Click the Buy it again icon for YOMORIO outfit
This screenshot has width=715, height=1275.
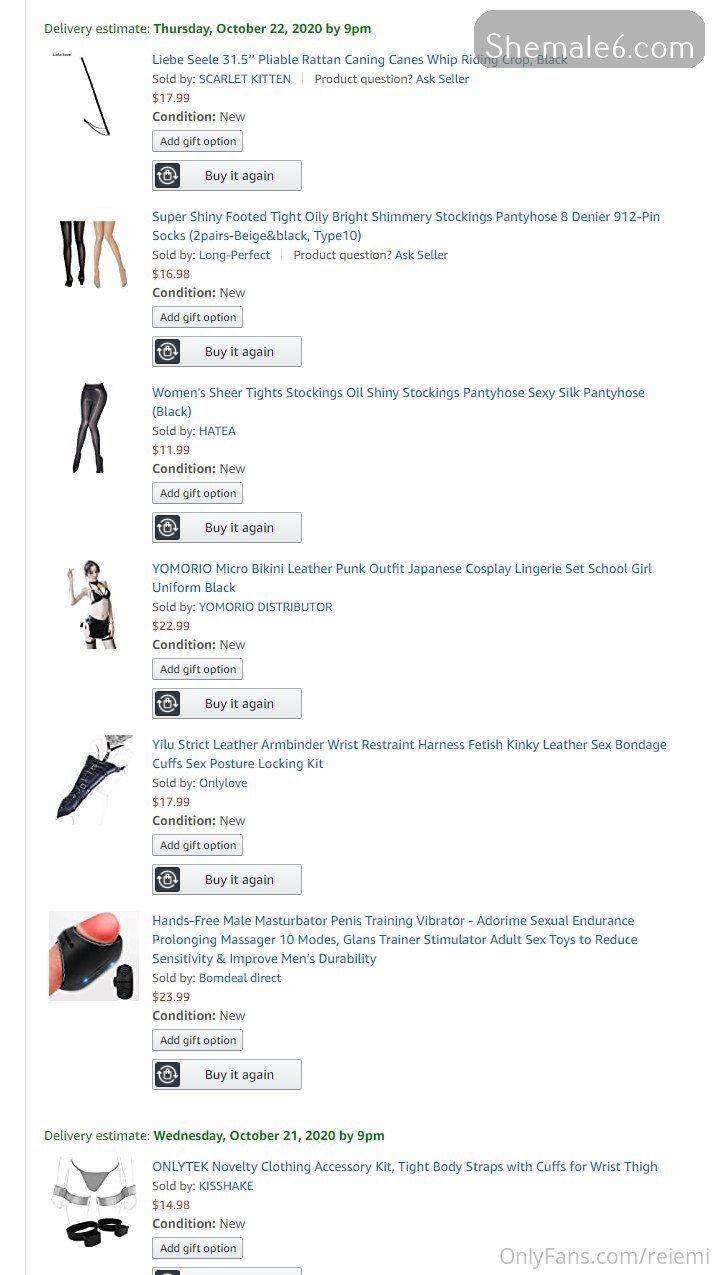pyautogui.click(x=168, y=704)
